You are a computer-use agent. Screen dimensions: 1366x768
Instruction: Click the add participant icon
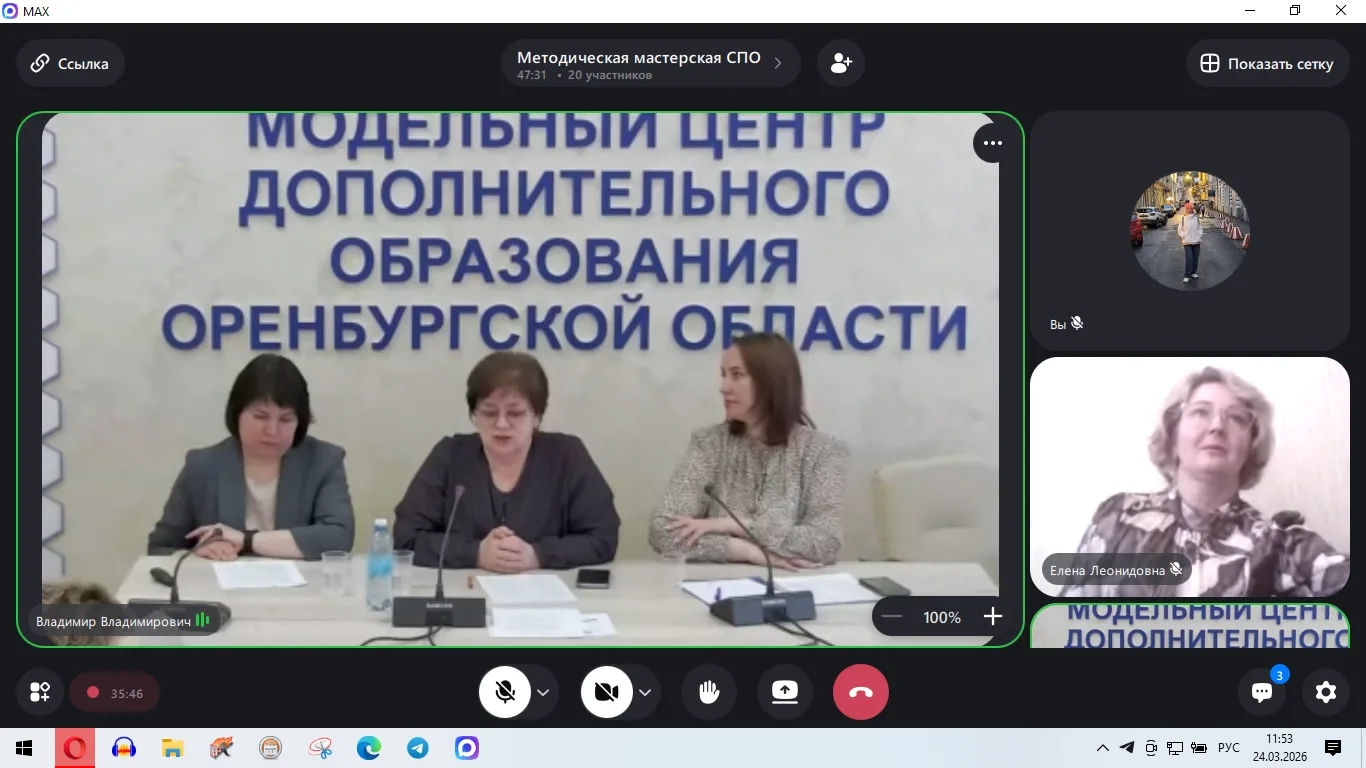(x=841, y=64)
